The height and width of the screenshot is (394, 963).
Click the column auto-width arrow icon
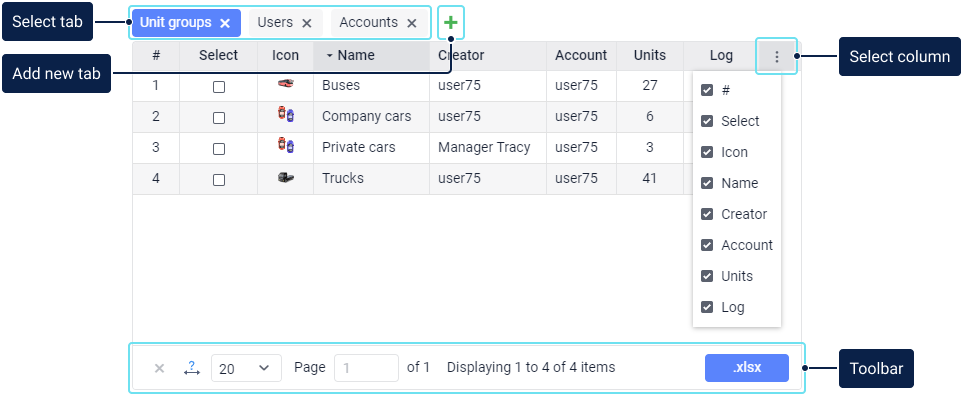192,368
